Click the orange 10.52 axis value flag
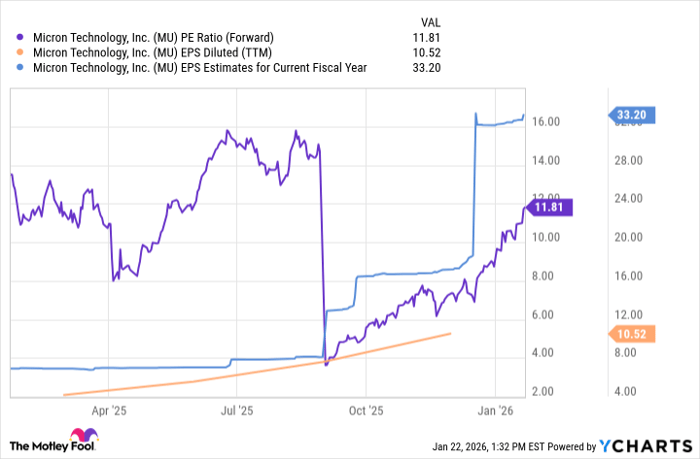This screenshot has width=700, height=459. click(632, 334)
